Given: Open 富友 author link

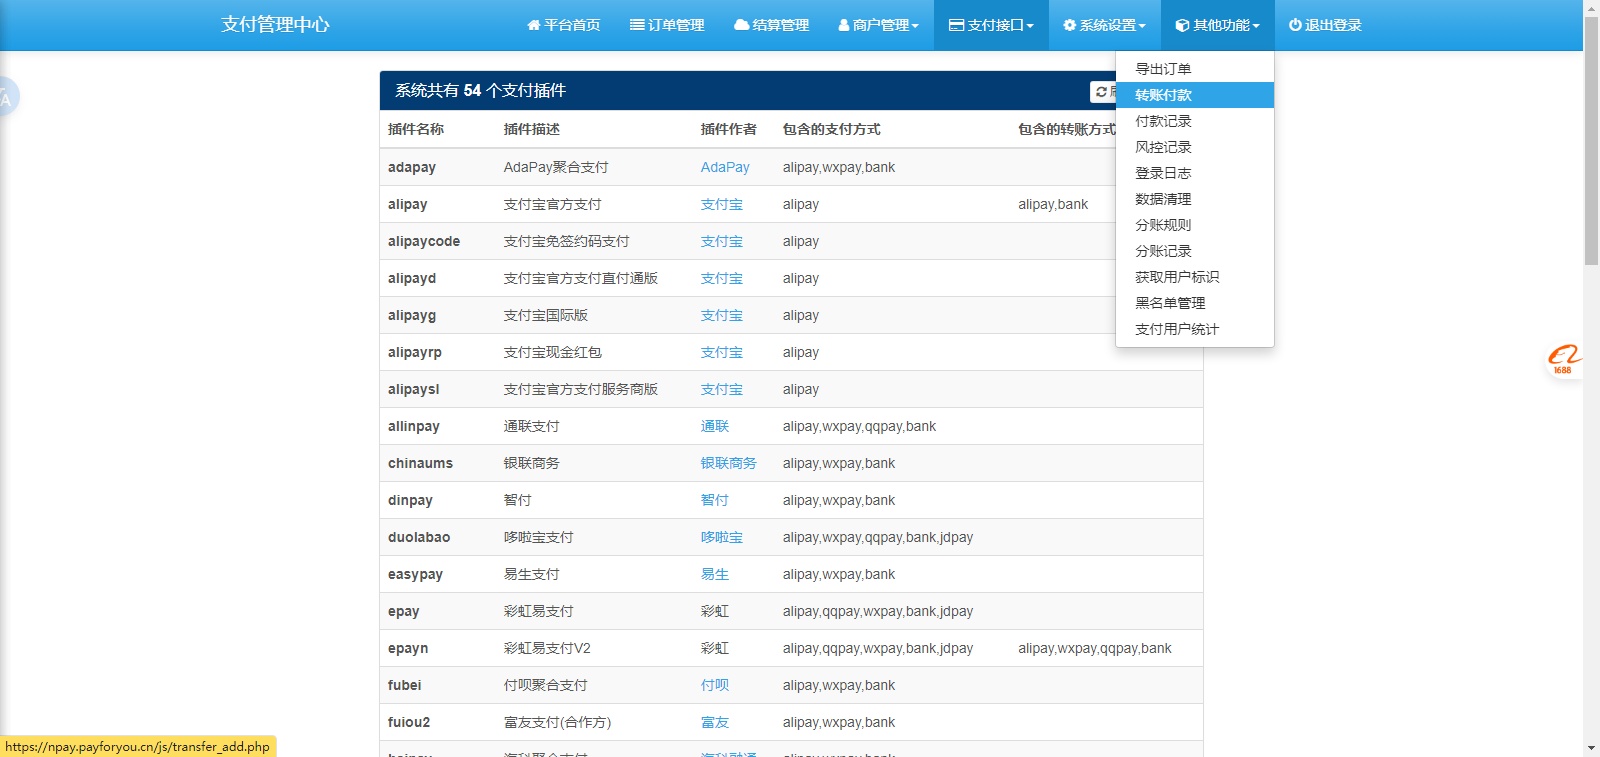Looking at the screenshot, I should coord(715,722).
